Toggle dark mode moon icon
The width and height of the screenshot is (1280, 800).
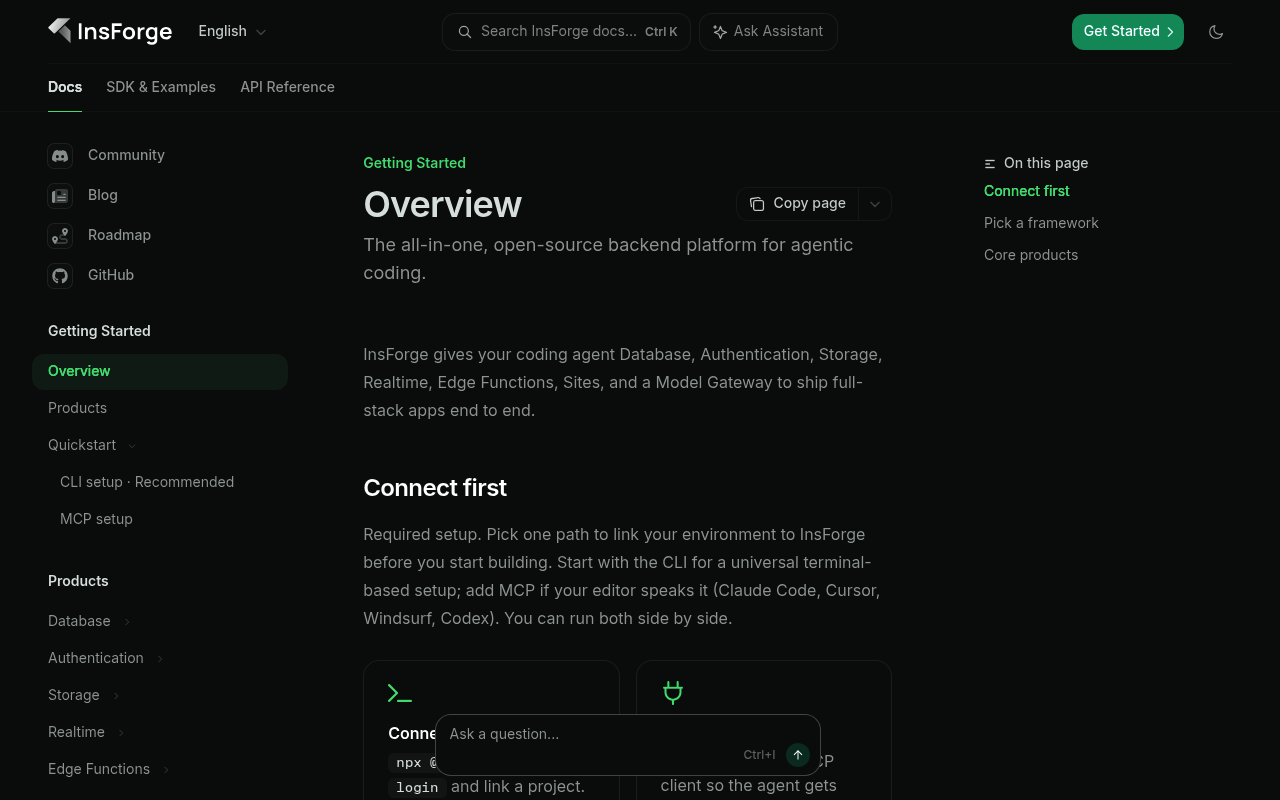pos(1216,32)
